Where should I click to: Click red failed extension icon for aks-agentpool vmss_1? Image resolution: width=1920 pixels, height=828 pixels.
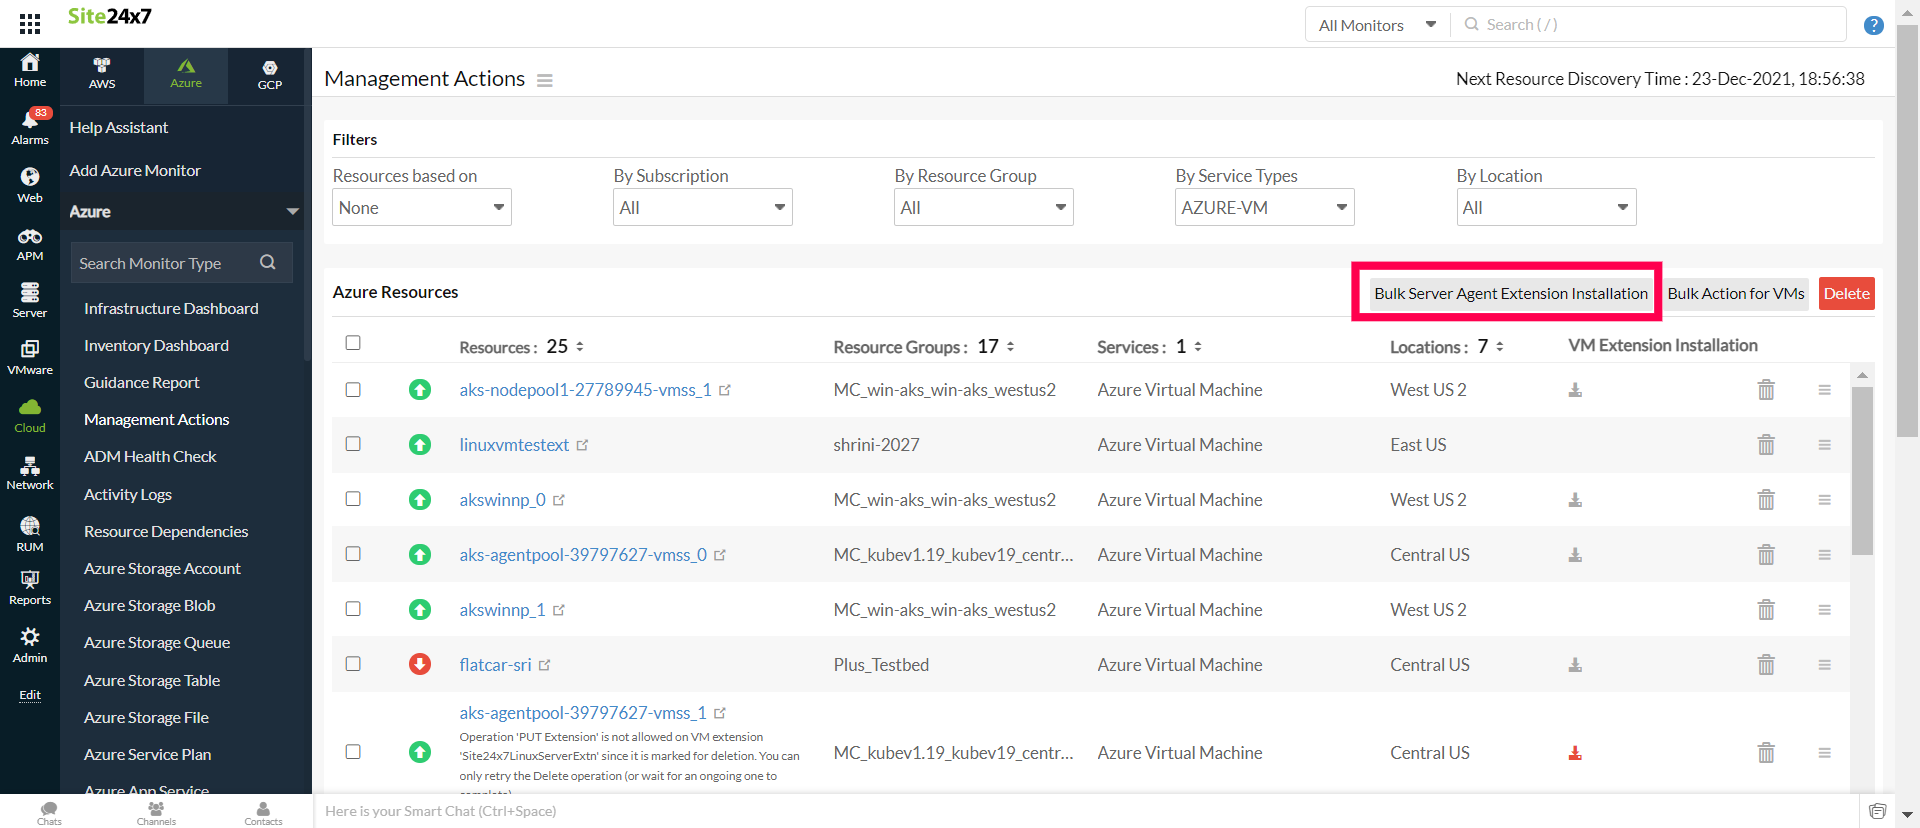[1575, 753]
